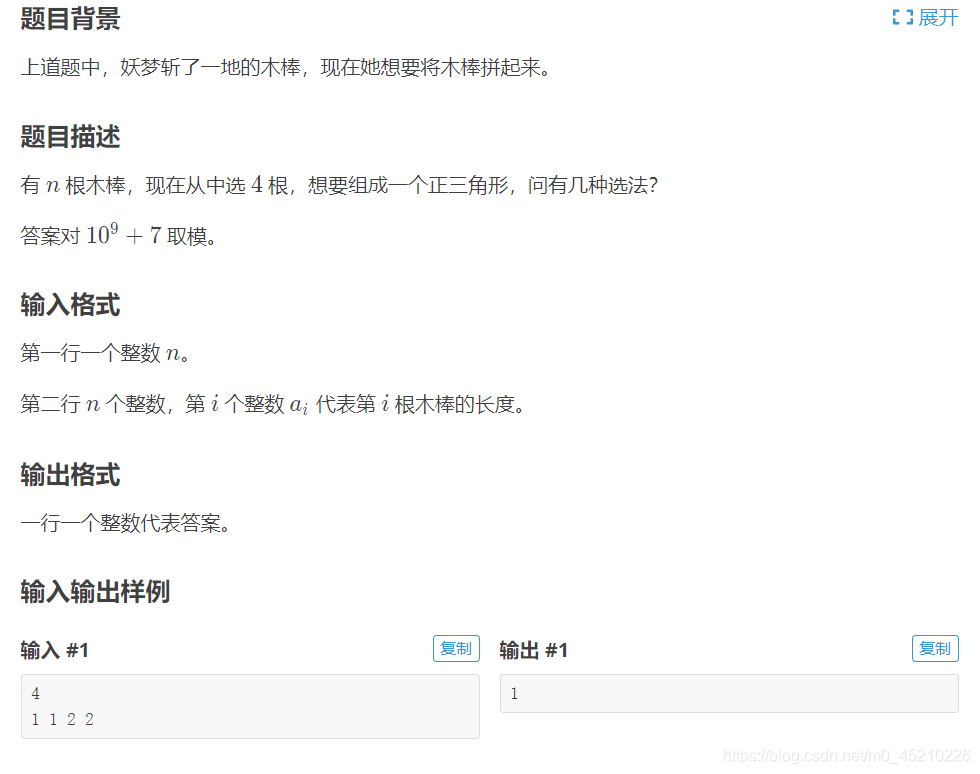Viewport: 980px width, 774px height.
Task: Click the 输出 #1 label
Action: 534,650
